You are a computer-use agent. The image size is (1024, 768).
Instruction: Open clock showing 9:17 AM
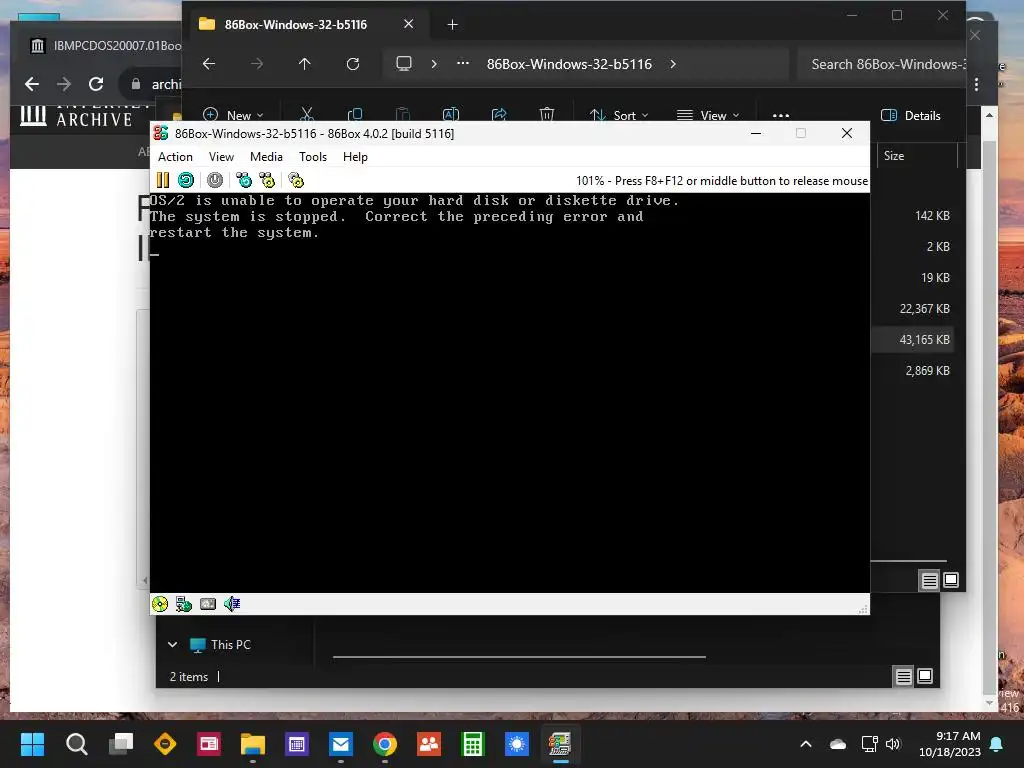tap(950, 744)
